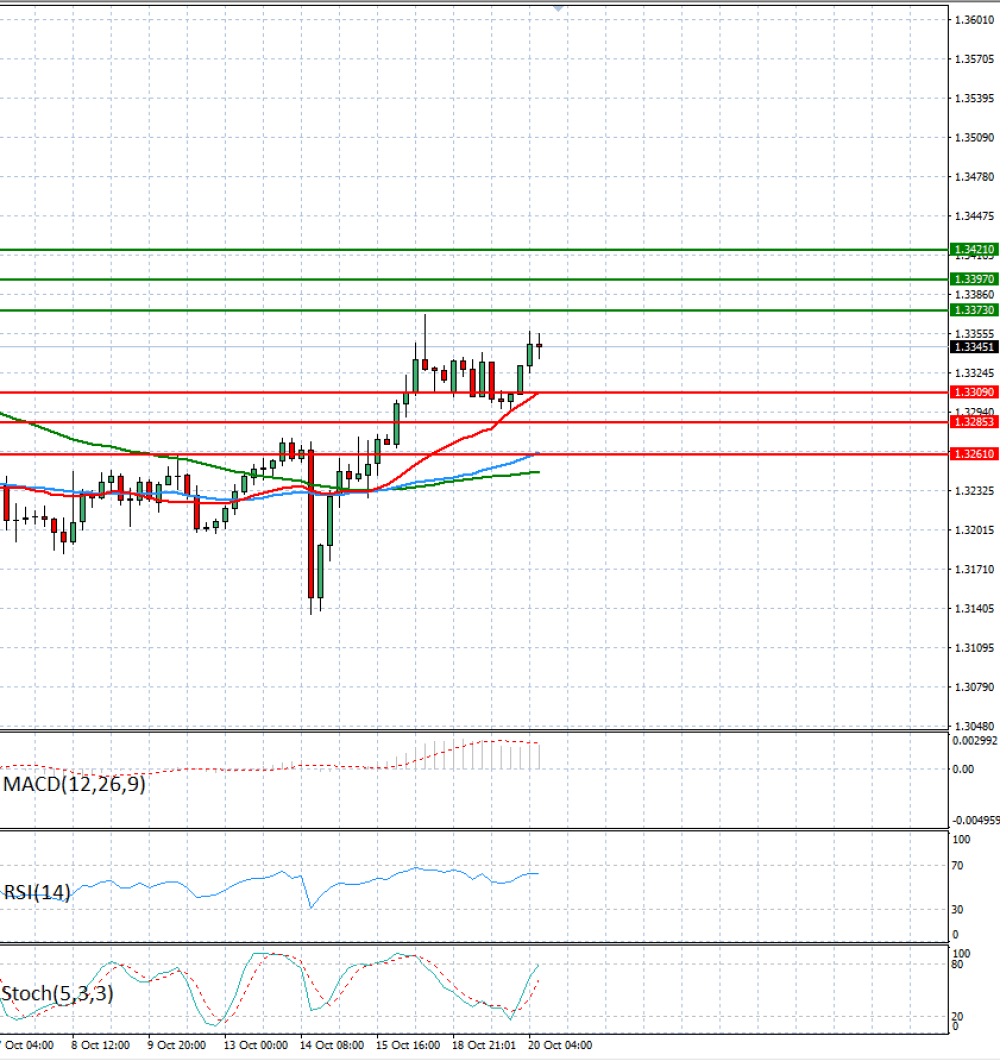Click the 18 Oct 21:01 time axis label
Screen dimensions: 1000x1061
click(x=484, y=1045)
